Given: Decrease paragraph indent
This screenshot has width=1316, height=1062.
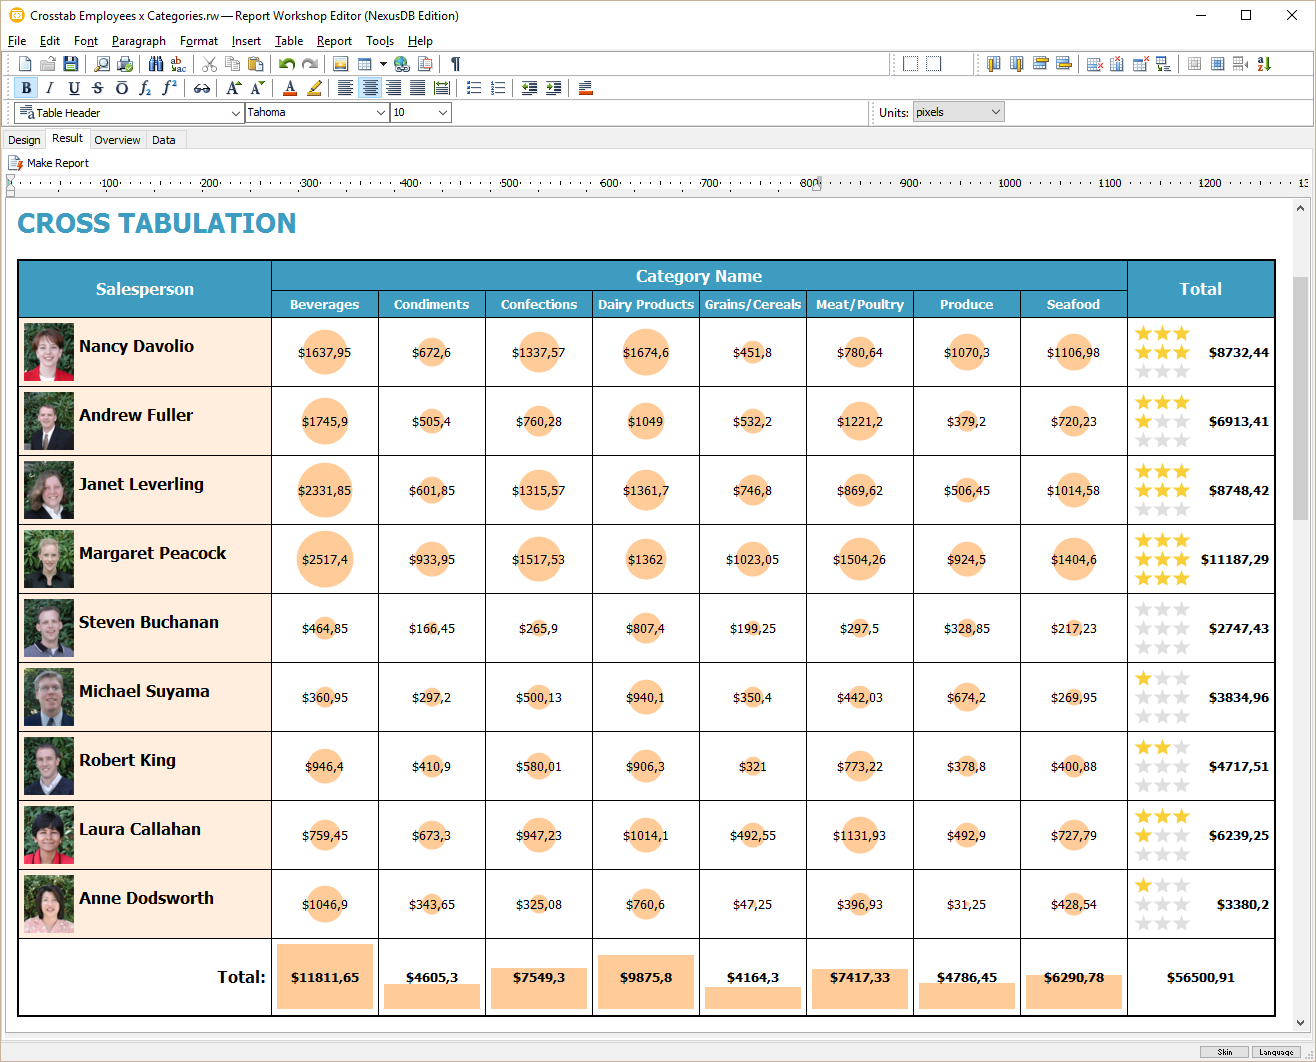Looking at the screenshot, I should (529, 88).
